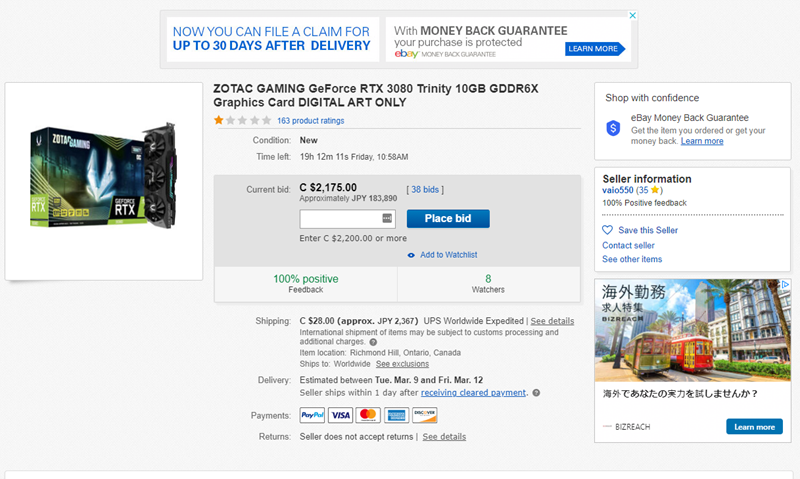The height and width of the screenshot is (479, 800).
Task: Click the Mastercard payment icon
Action: click(368, 415)
